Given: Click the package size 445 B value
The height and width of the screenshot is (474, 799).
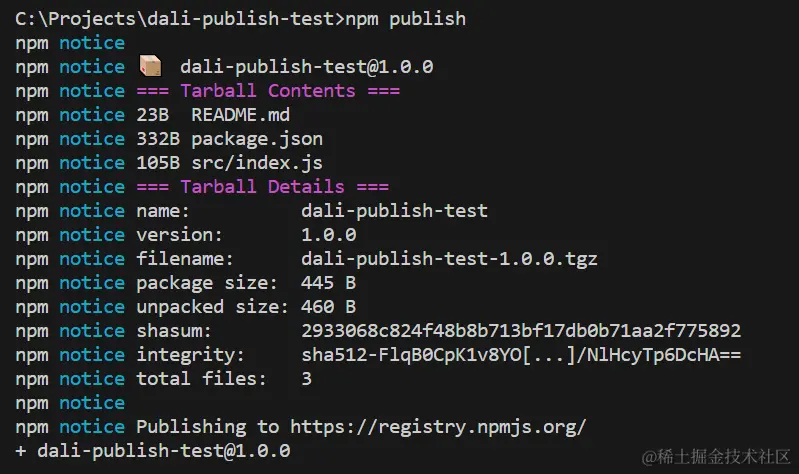Looking at the screenshot, I should (x=328, y=283).
